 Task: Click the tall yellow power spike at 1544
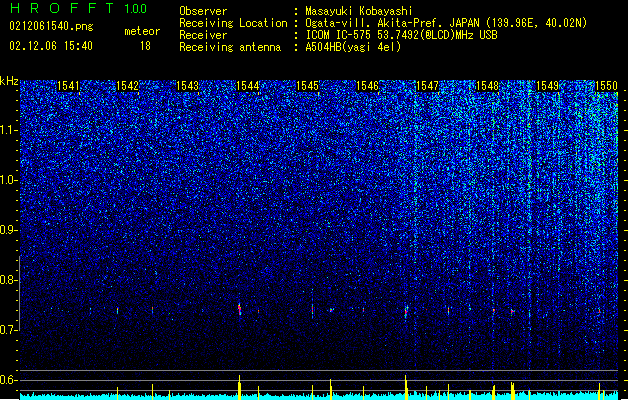[x=239, y=387]
